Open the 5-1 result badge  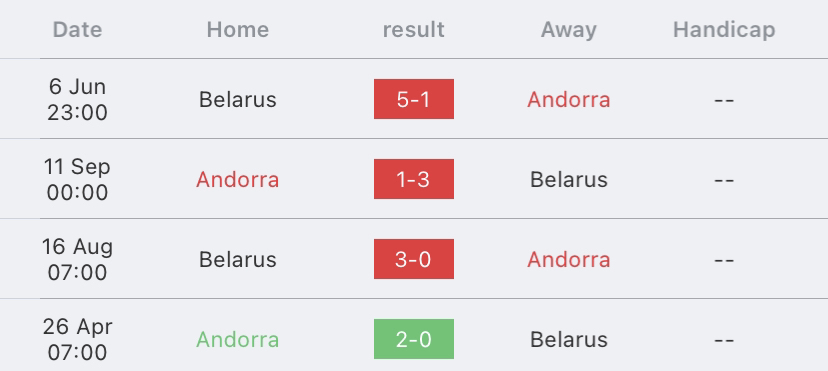pyautogui.click(x=413, y=99)
